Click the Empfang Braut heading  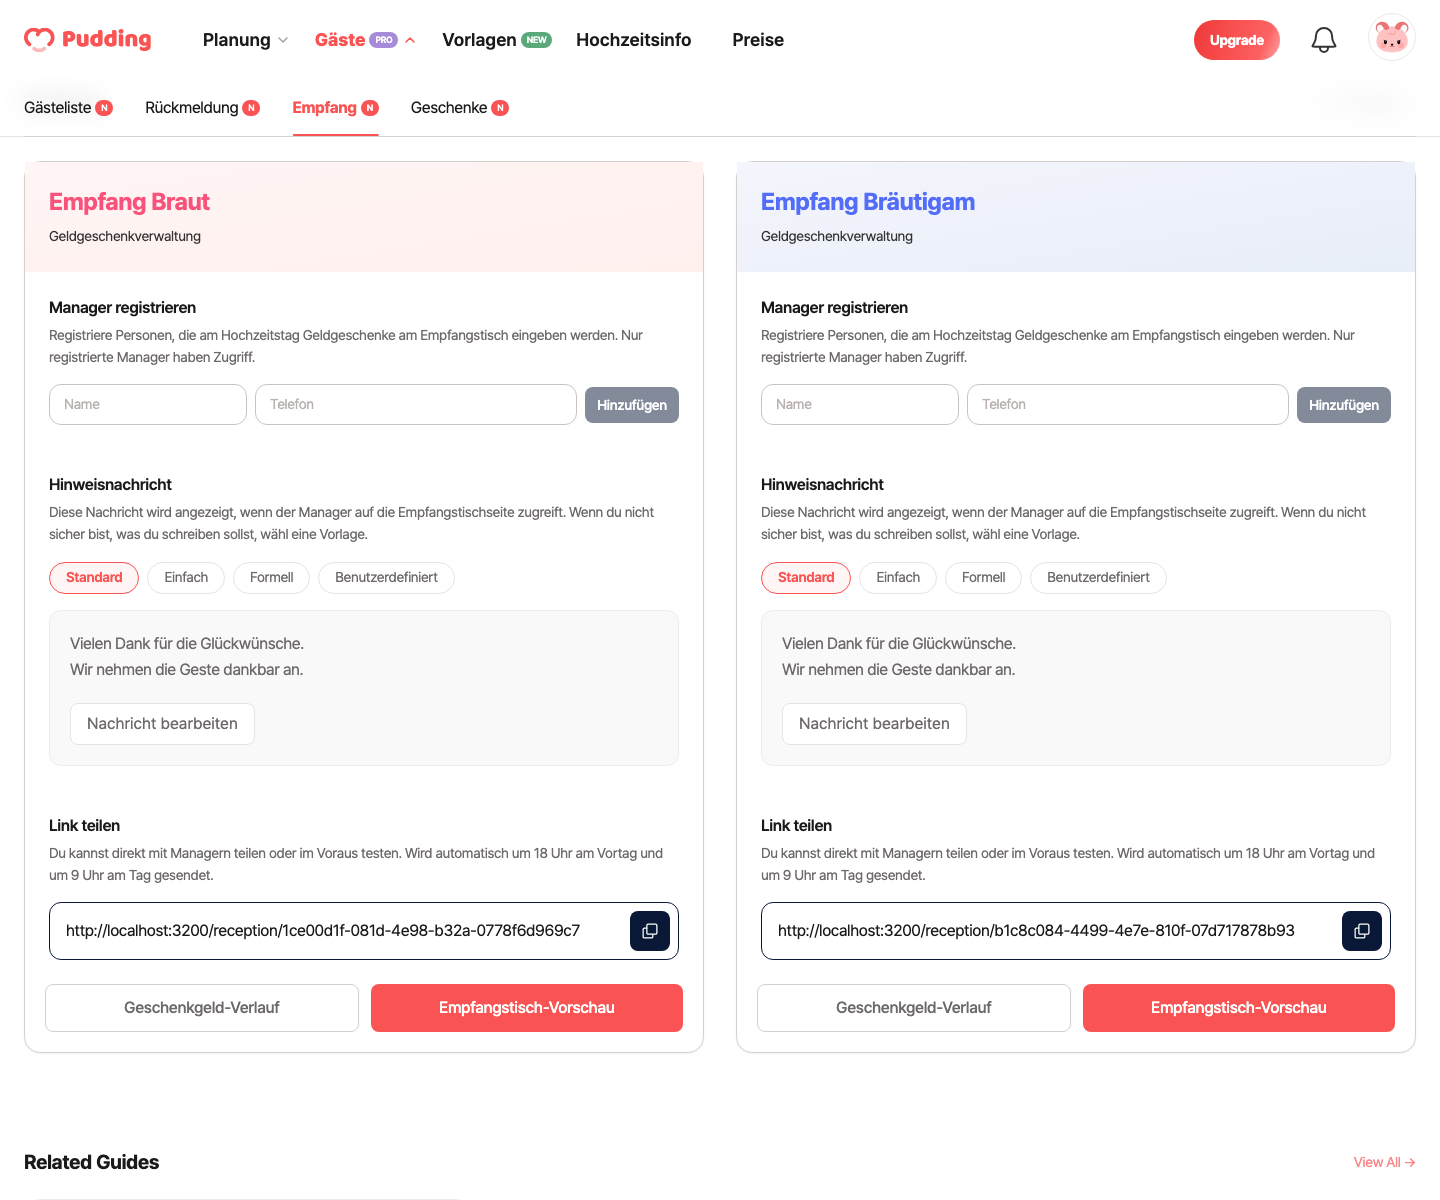(x=129, y=202)
